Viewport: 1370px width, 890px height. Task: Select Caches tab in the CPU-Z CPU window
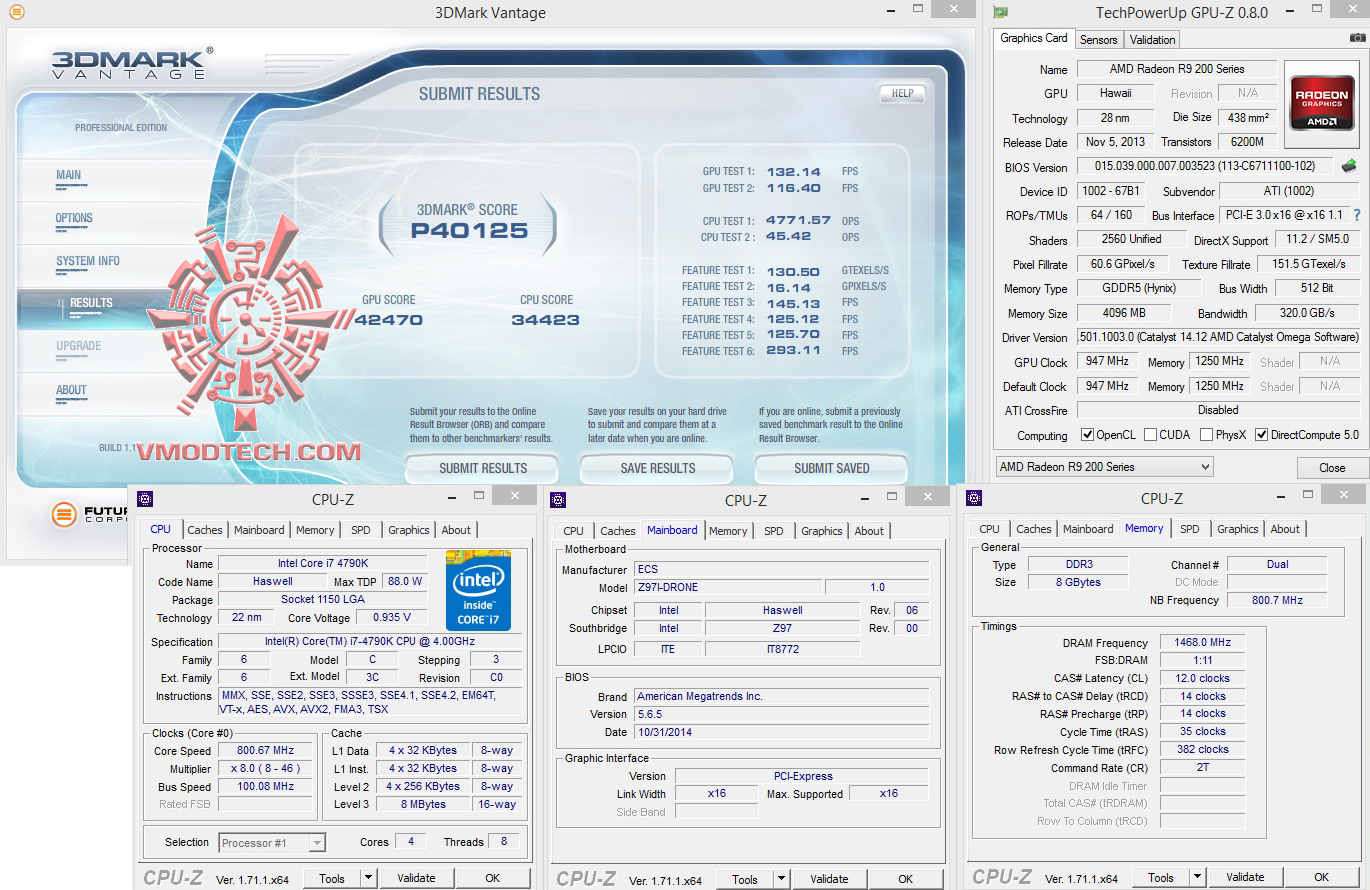[x=205, y=530]
